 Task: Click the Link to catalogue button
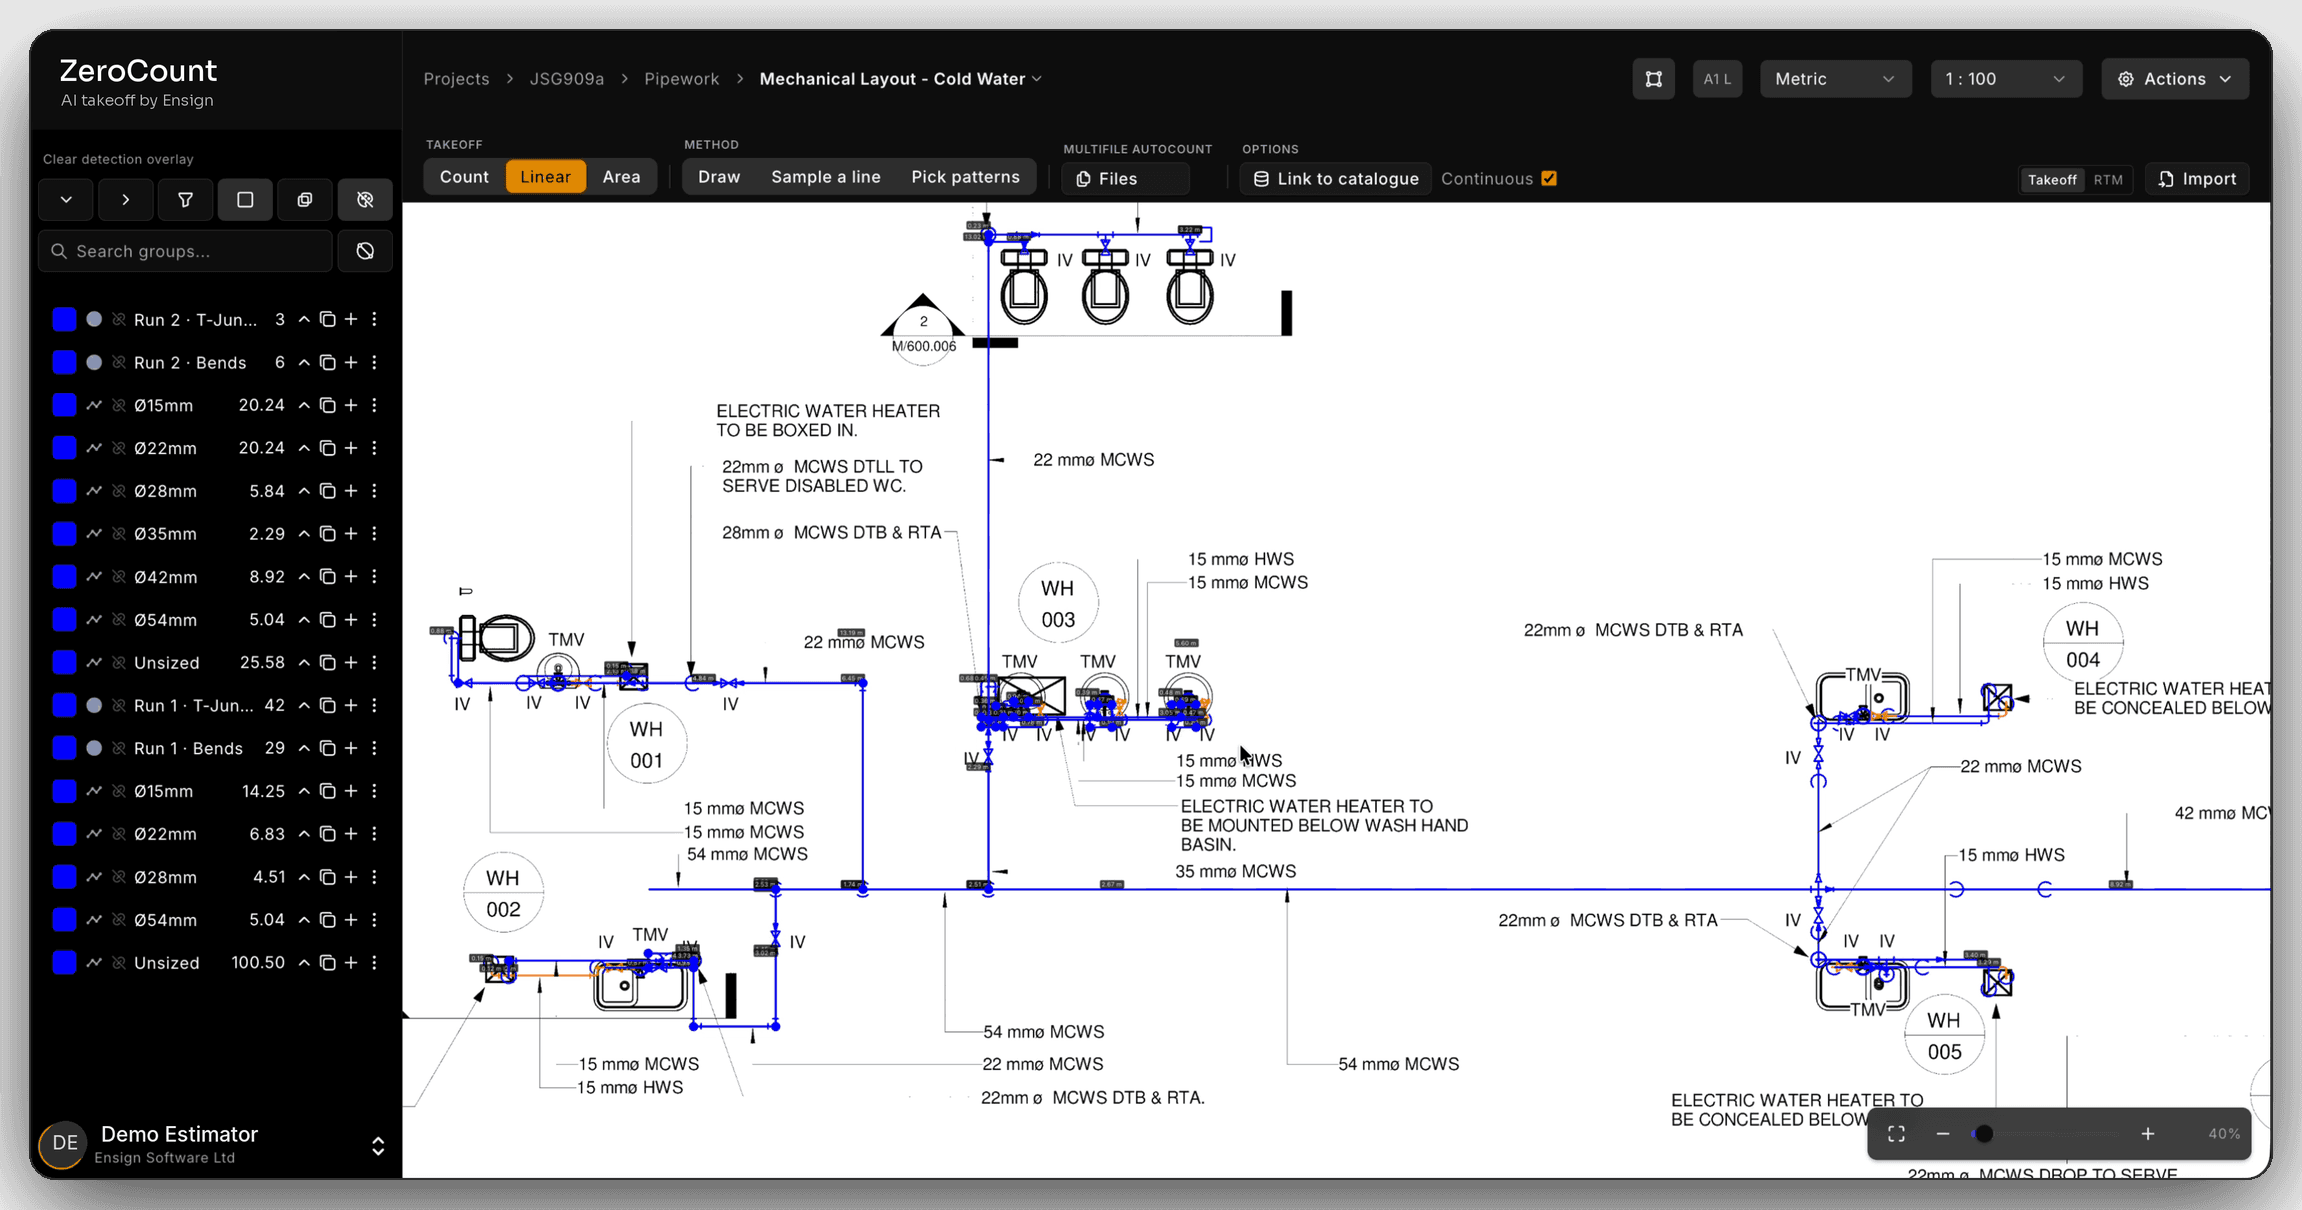(x=1336, y=179)
